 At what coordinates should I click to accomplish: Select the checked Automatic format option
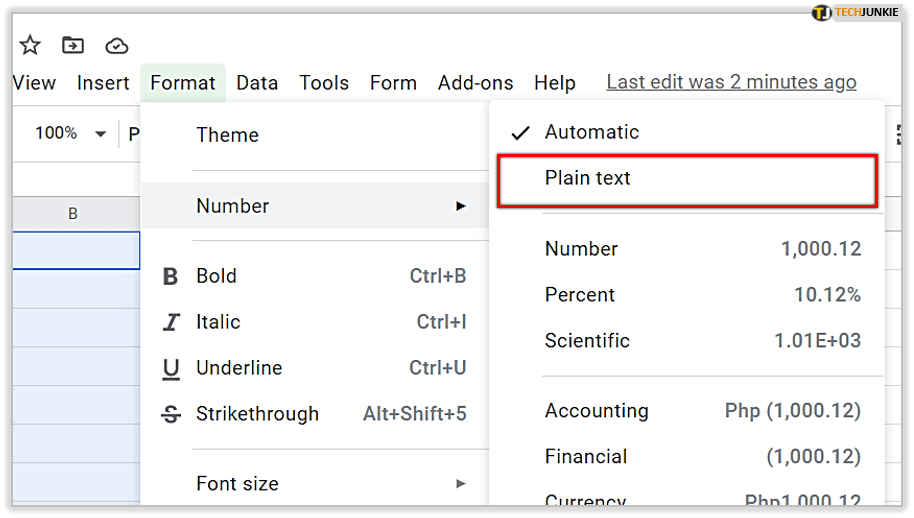click(591, 132)
